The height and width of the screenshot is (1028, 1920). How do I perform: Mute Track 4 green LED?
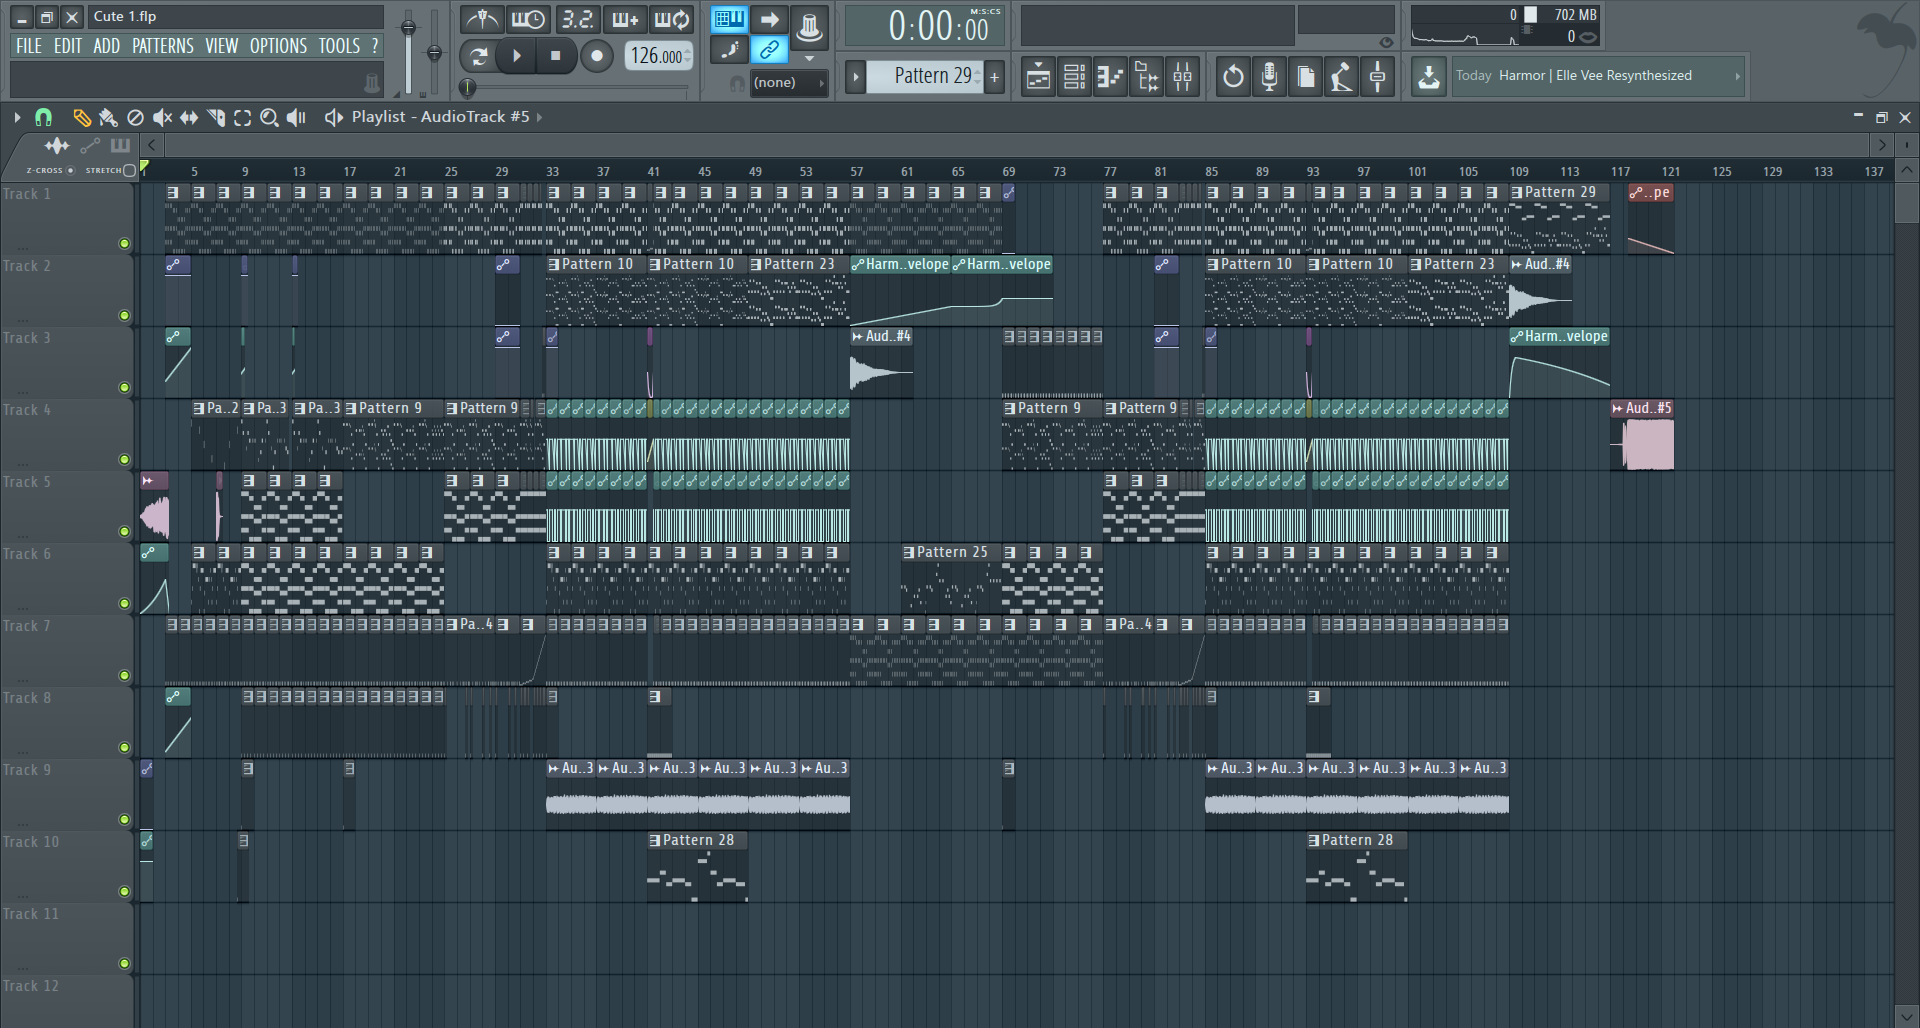[x=125, y=459]
